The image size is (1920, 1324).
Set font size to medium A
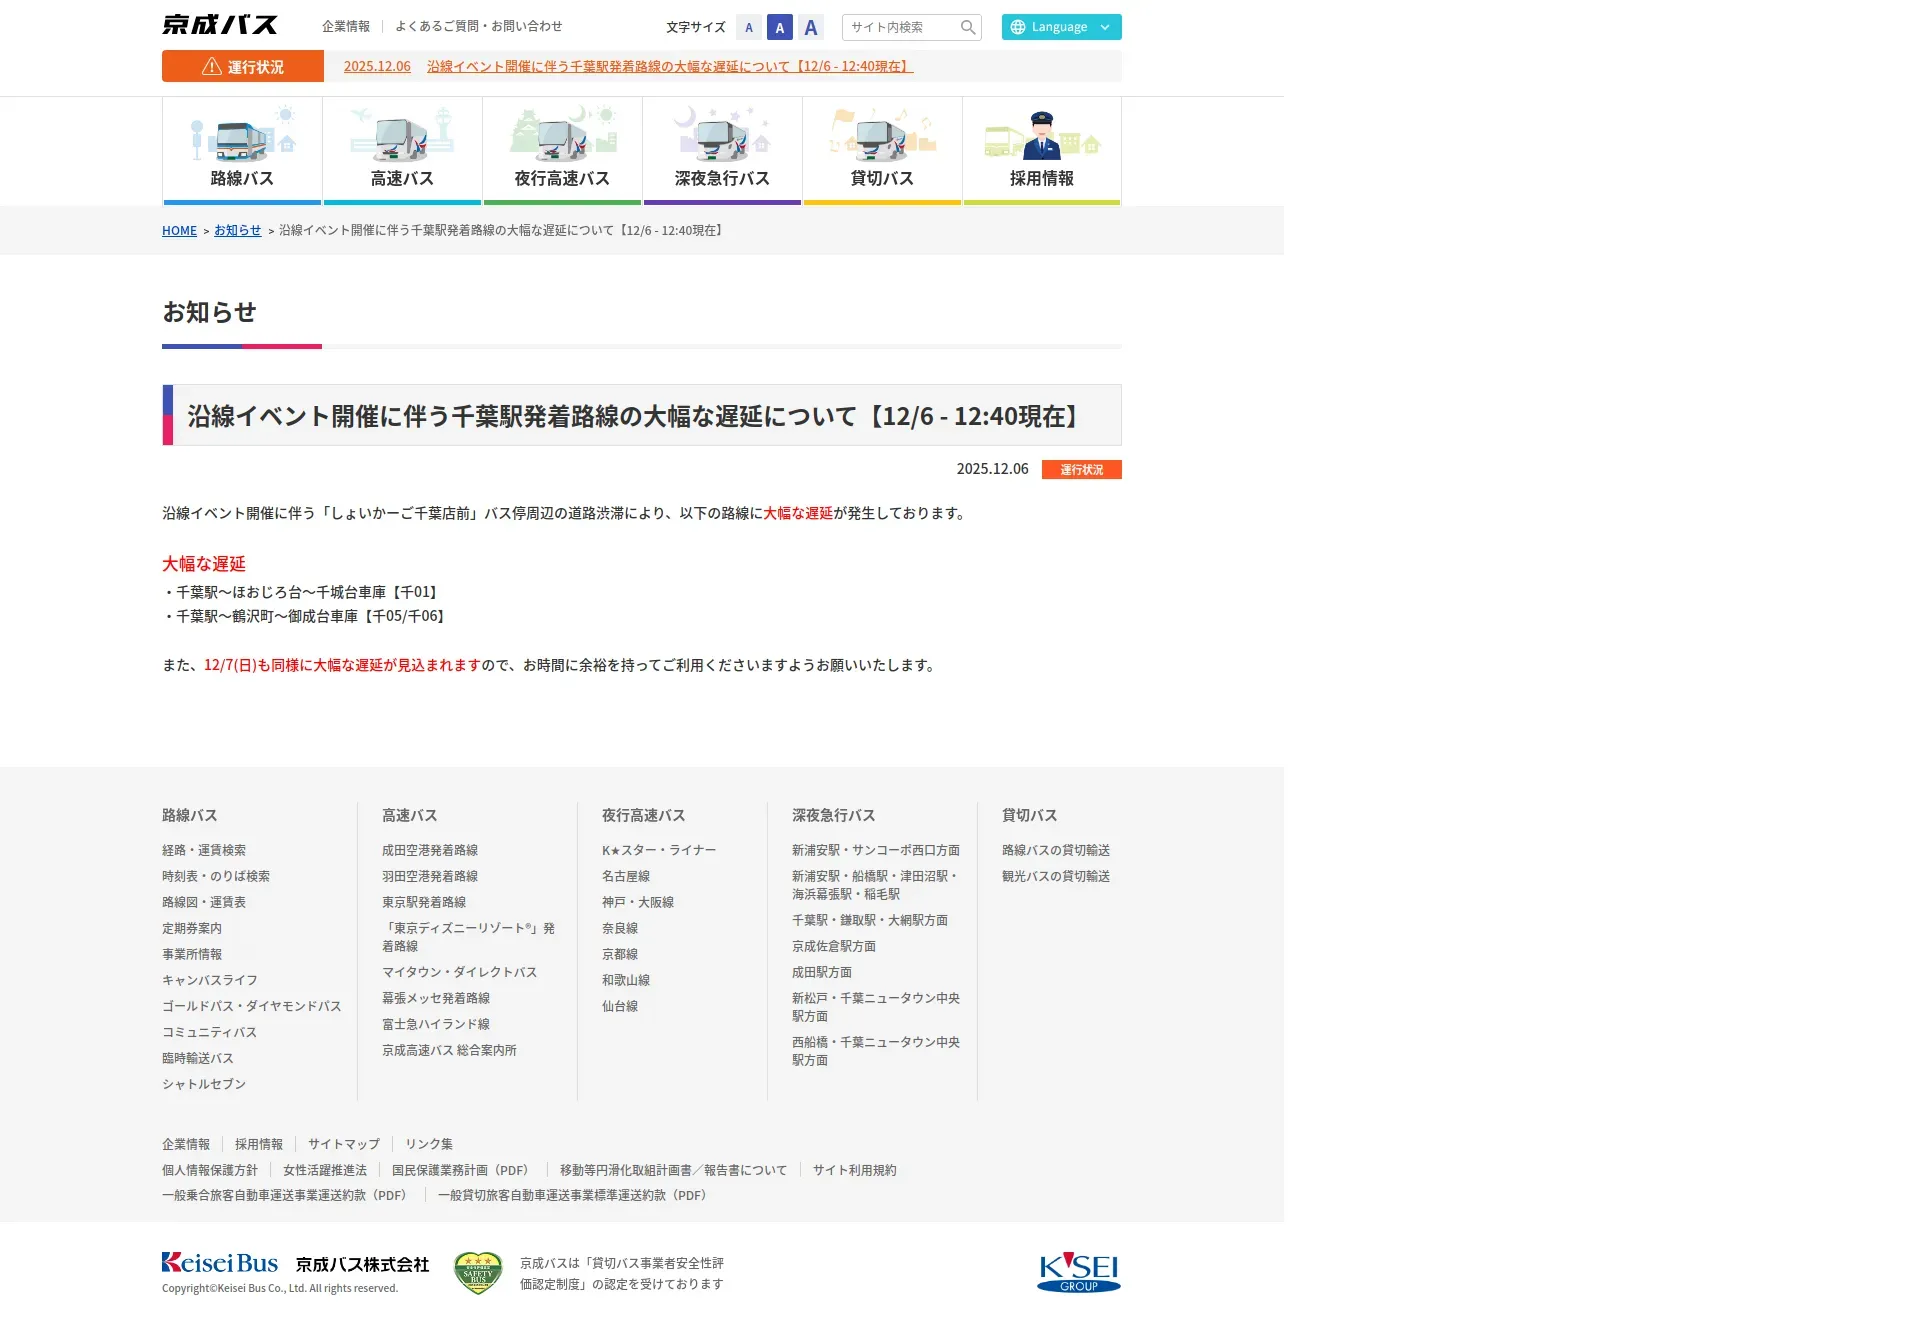click(x=780, y=27)
